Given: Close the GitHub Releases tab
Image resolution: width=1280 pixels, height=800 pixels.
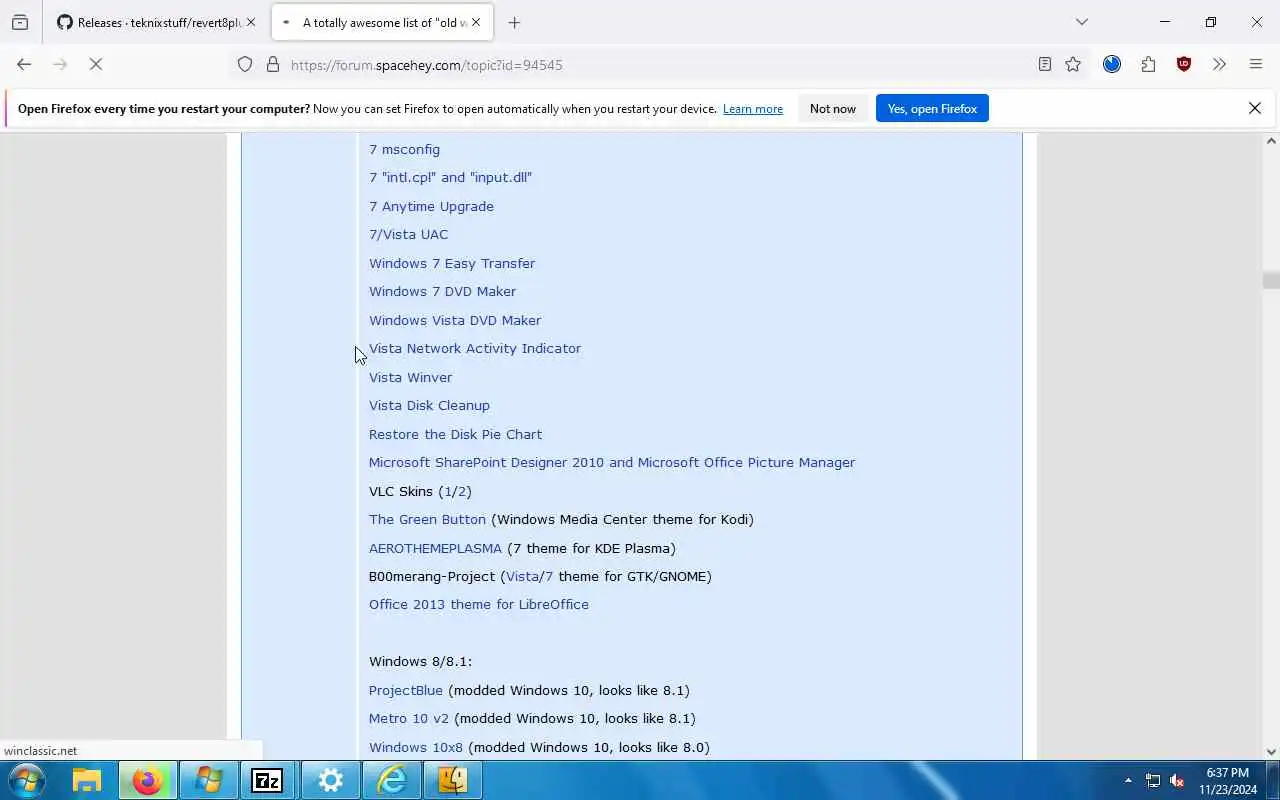Looking at the screenshot, I should coord(250,22).
